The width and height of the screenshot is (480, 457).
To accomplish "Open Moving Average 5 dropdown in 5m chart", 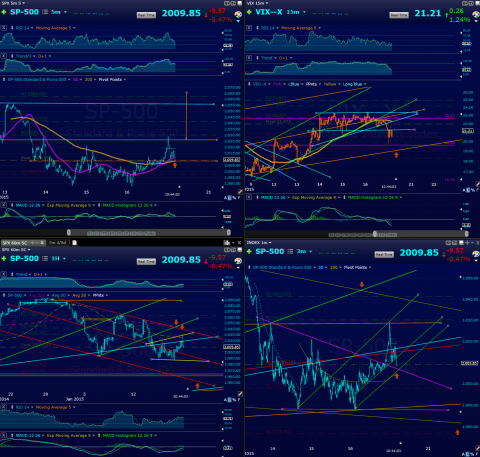I will [74, 28].
